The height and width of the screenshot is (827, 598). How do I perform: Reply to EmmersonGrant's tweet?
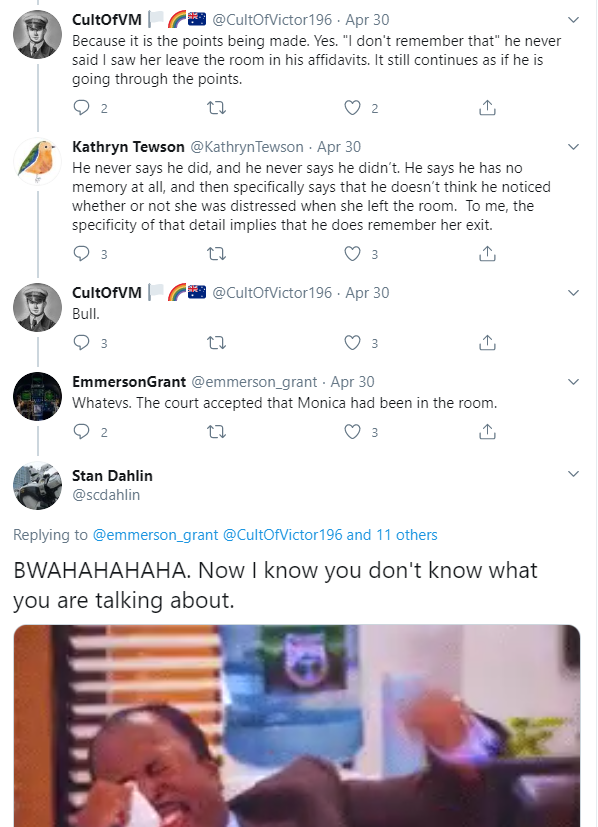click(81, 431)
